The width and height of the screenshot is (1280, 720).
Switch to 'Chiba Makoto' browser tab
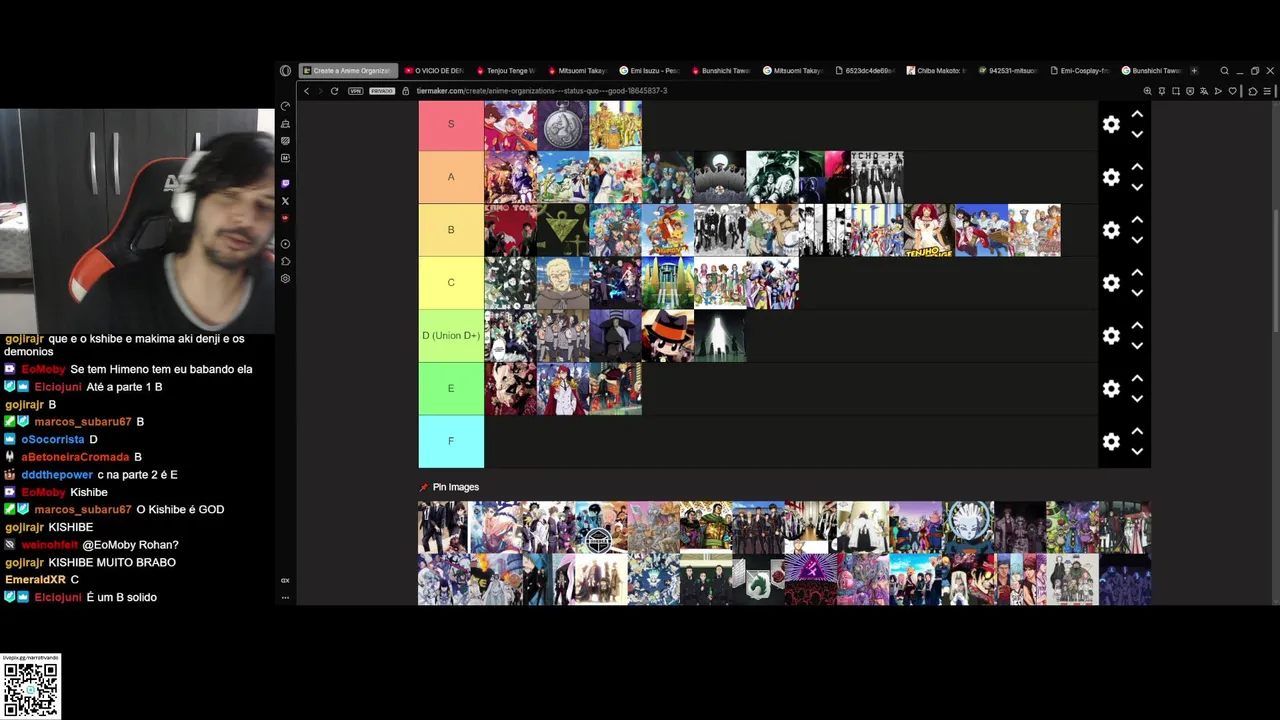coord(937,71)
